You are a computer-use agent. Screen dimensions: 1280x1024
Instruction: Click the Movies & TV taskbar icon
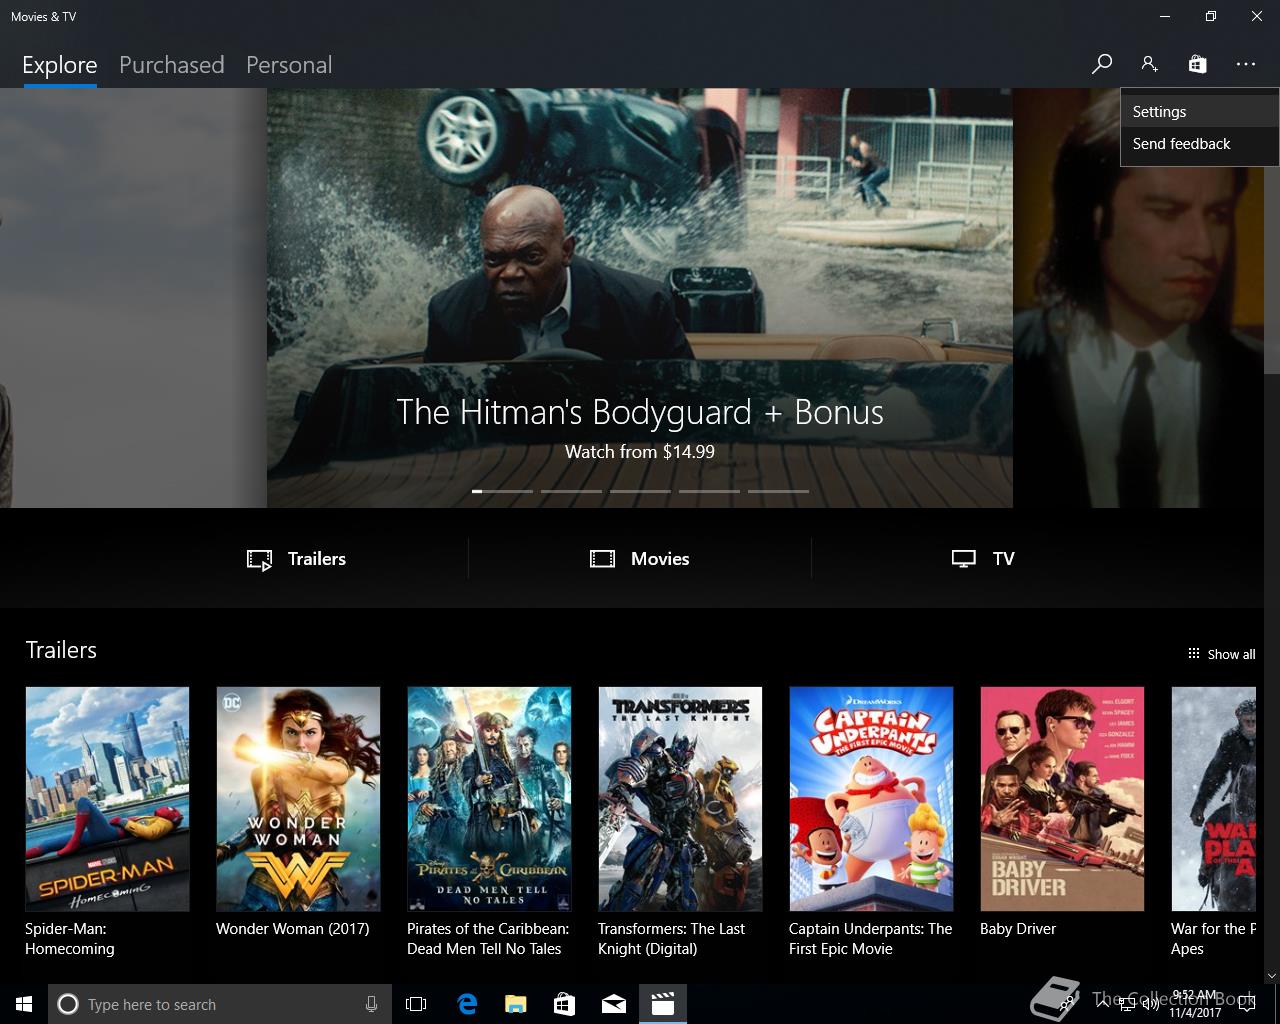point(663,1004)
